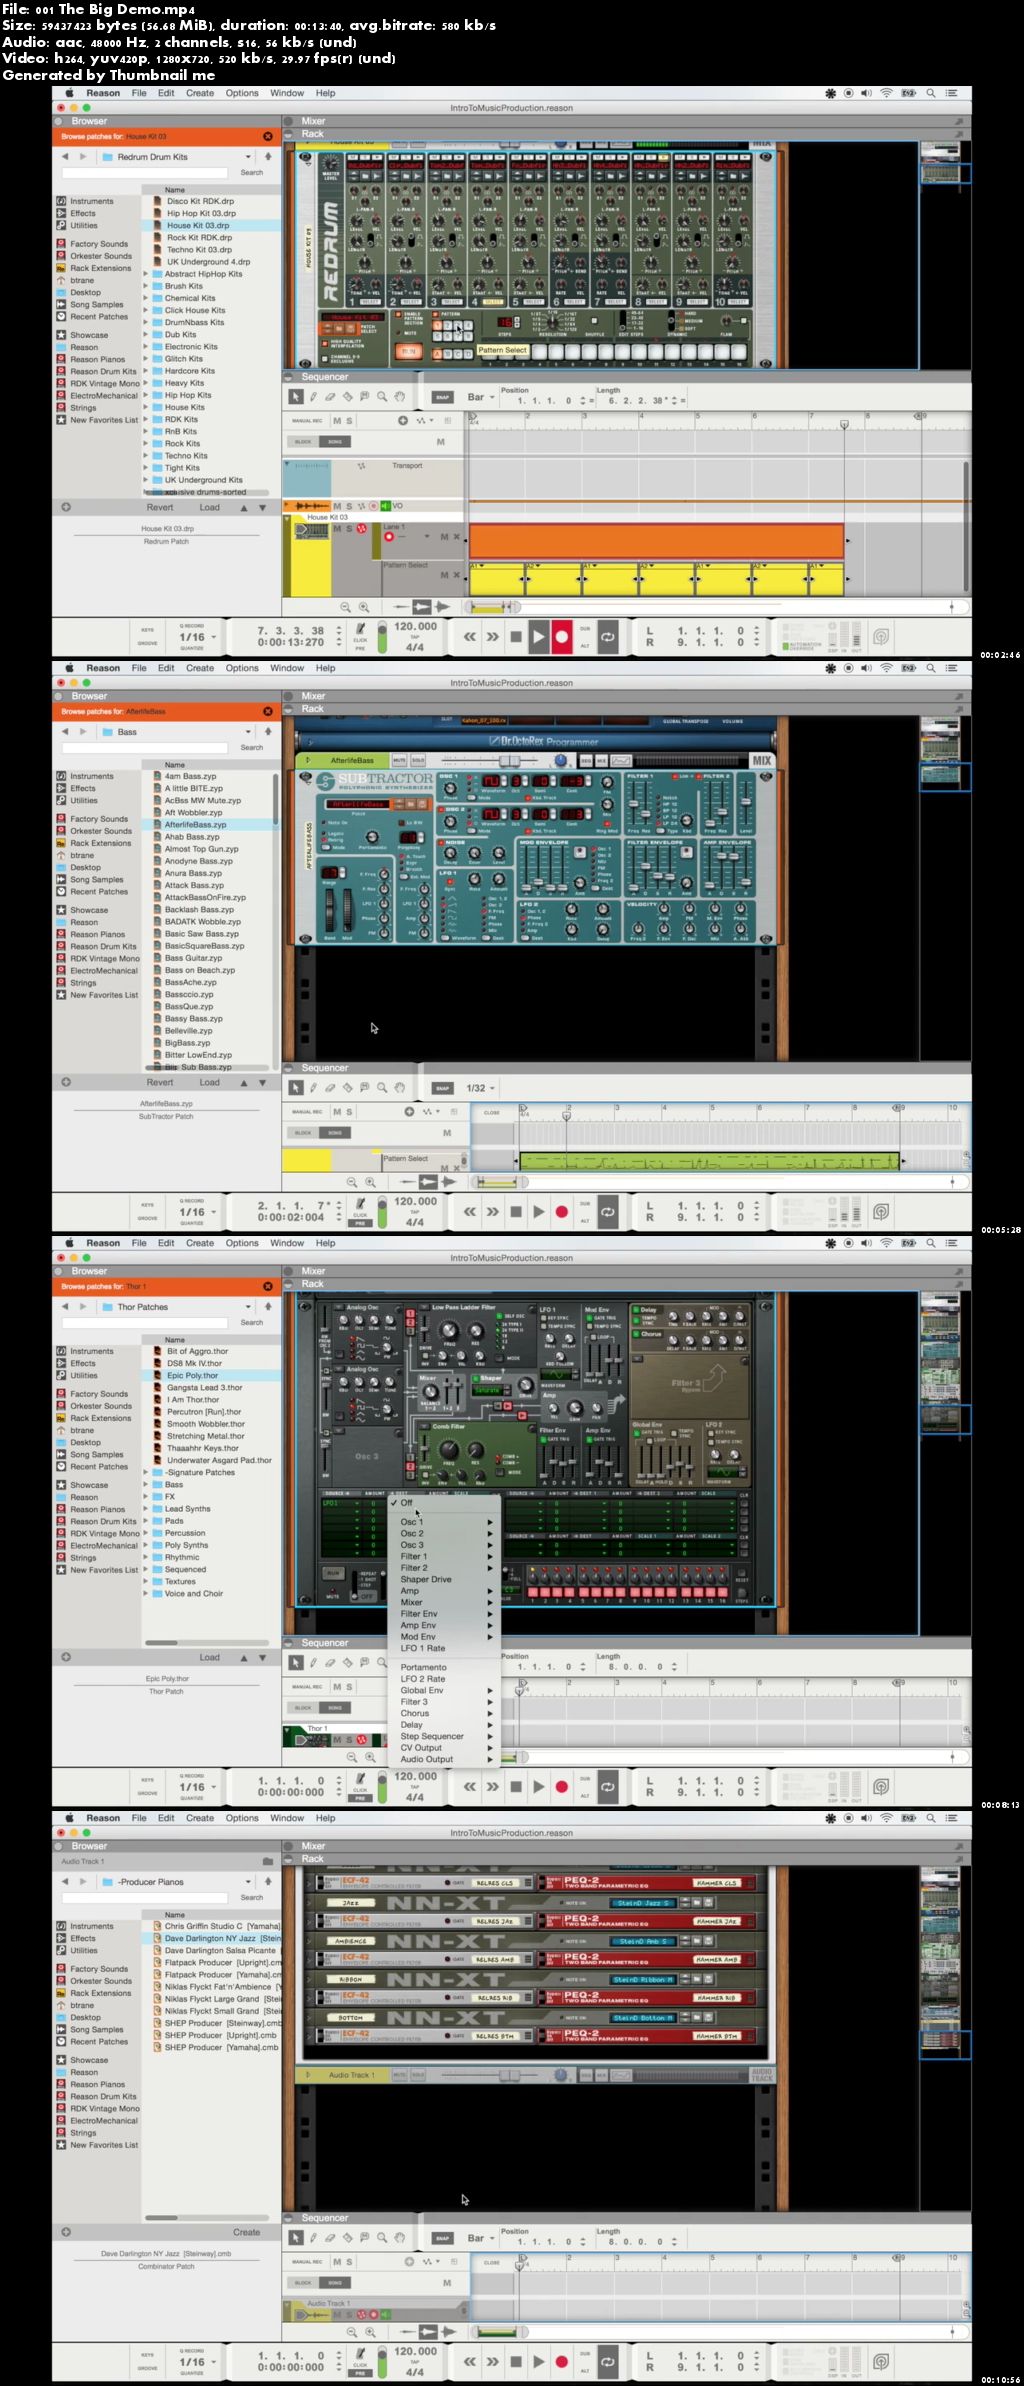Toggle the SNAP button in the Redrum Drum Kits frame
The image size is (1024, 2386).
(442, 397)
